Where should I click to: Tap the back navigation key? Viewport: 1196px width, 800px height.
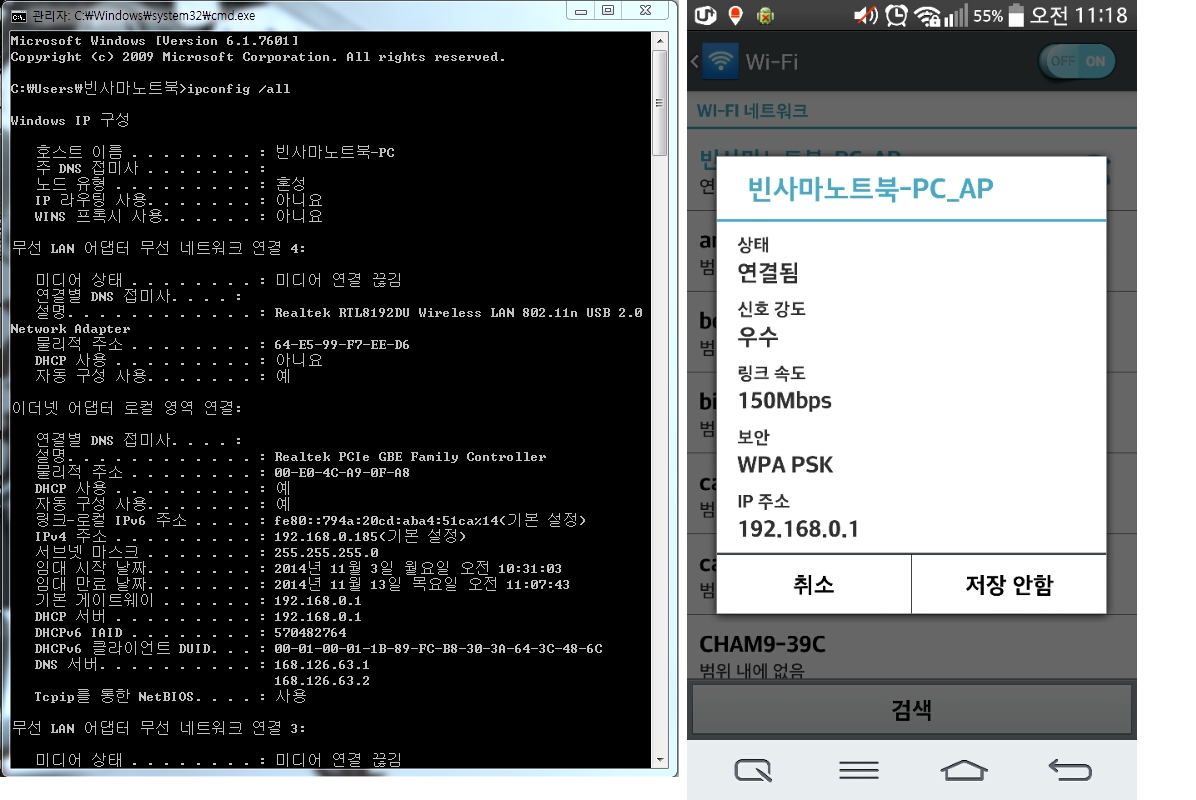pyautogui.click(x=1070, y=770)
